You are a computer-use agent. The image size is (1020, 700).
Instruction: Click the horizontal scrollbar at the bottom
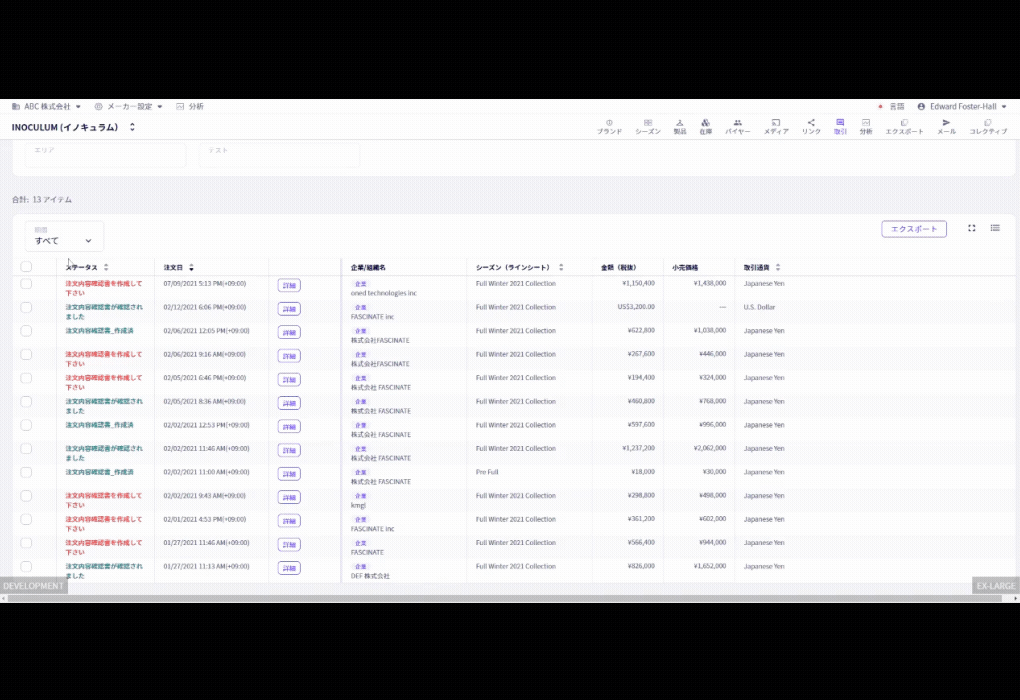point(504,598)
